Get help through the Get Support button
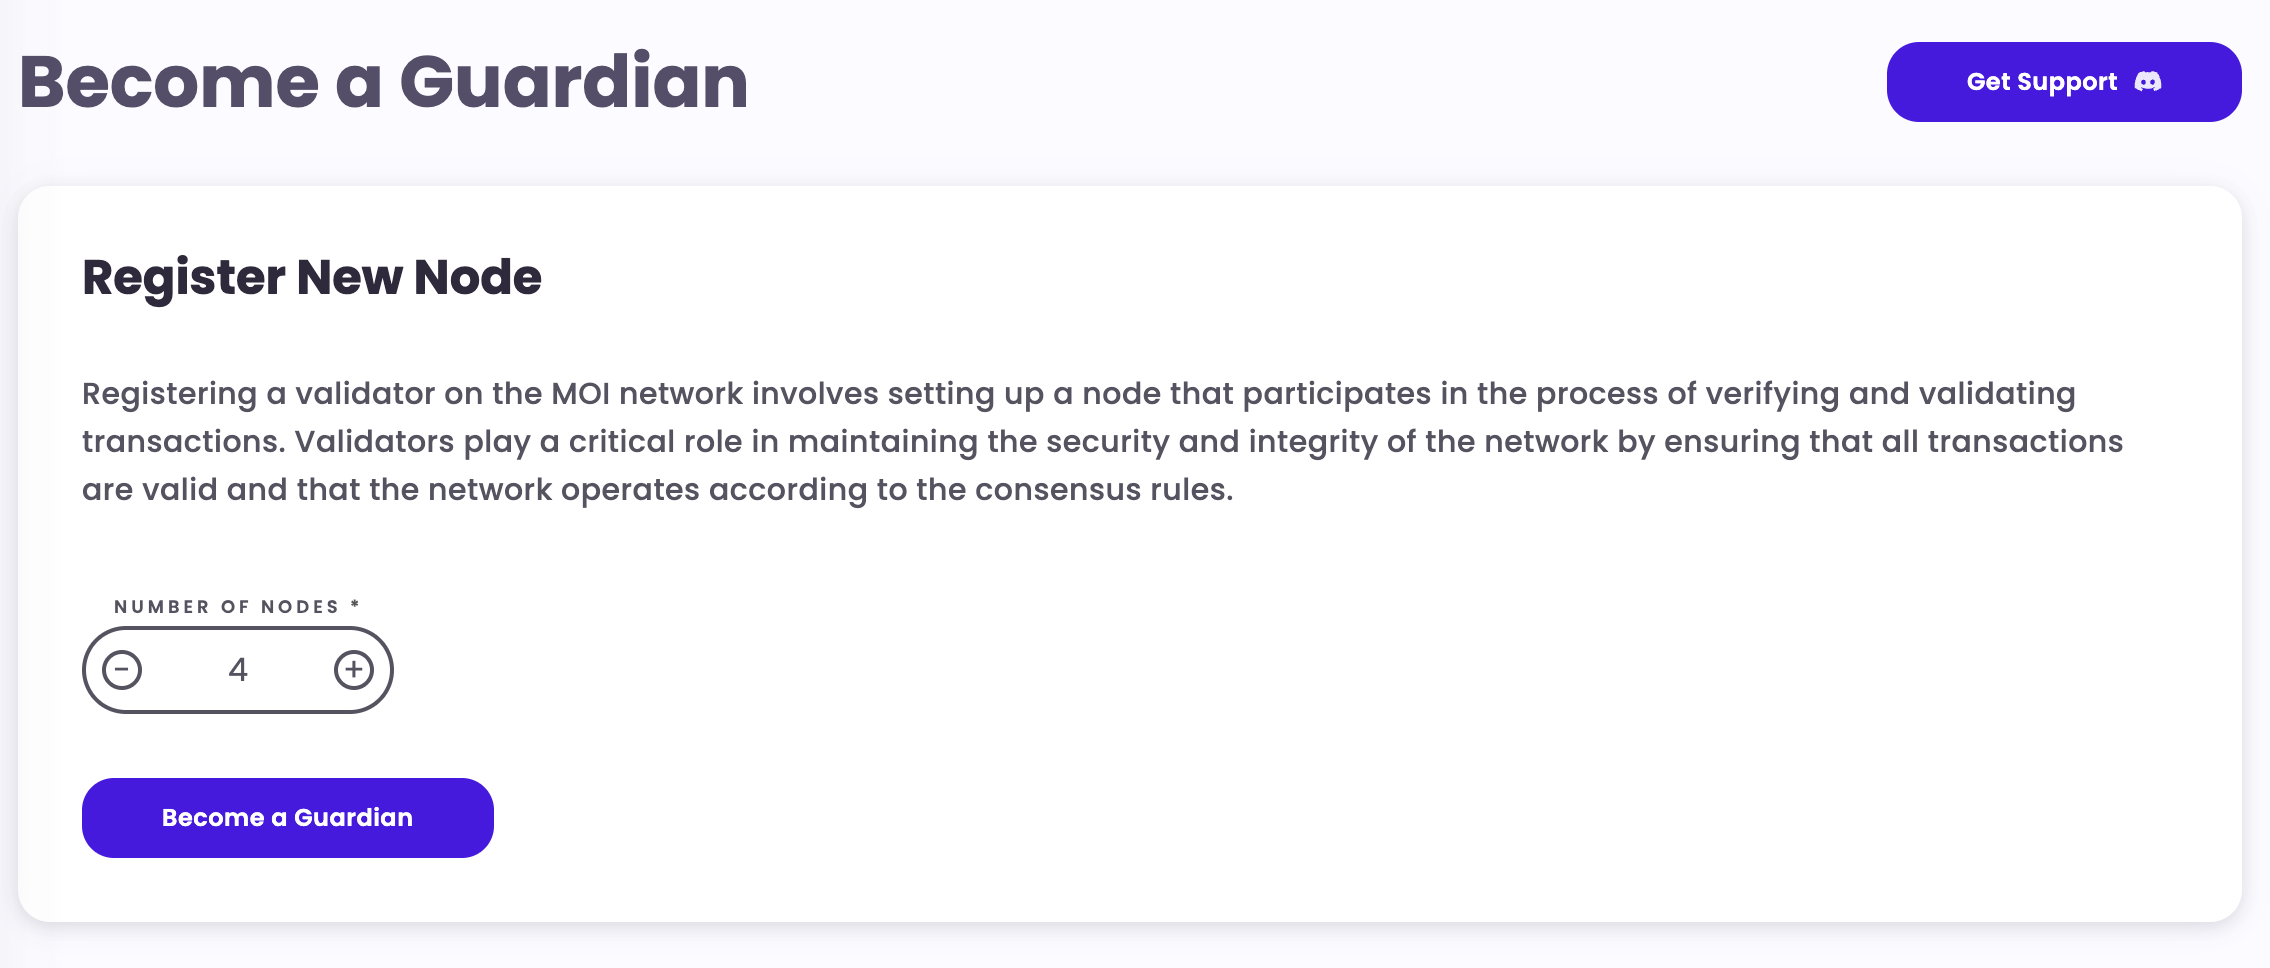The width and height of the screenshot is (2270, 968). click(x=2063, y=82)
